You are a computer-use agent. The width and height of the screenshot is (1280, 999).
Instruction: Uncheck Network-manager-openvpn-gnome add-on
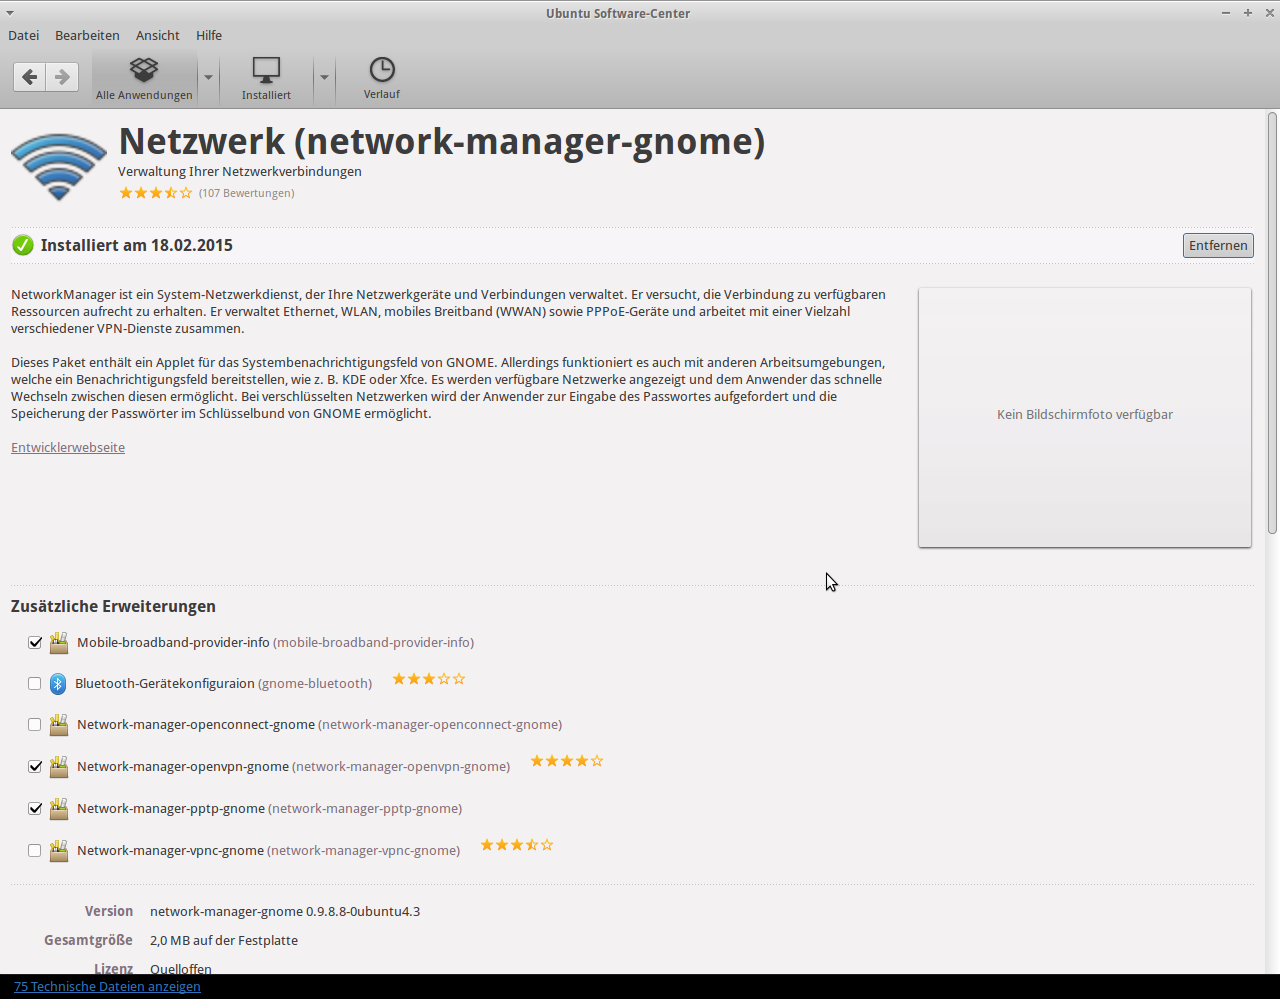click(x=35, y=767)
